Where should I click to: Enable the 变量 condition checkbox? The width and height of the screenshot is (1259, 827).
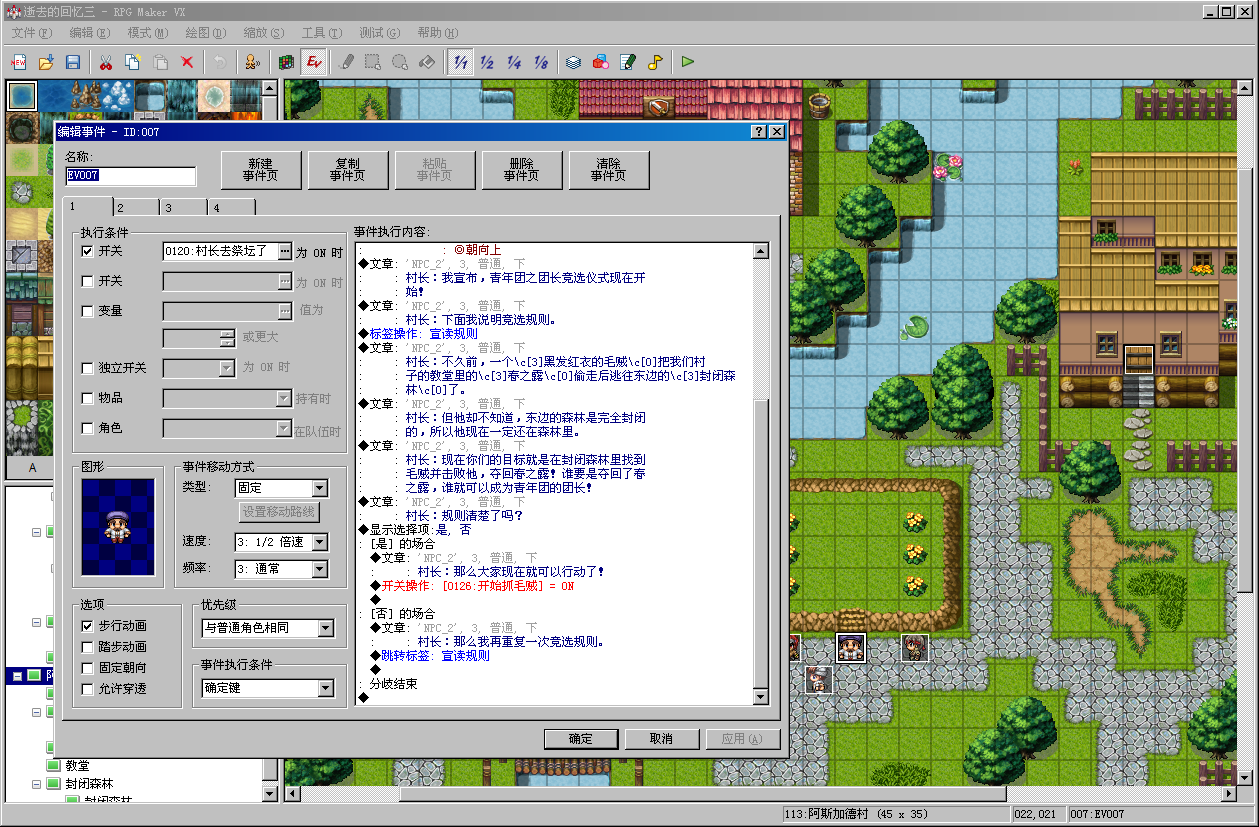coord(88,311)
